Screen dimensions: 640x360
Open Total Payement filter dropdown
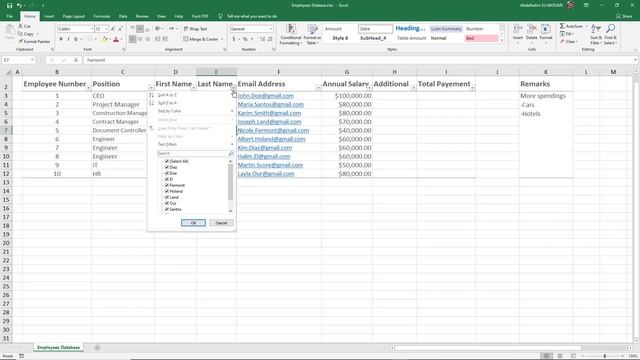pos(473,88)
